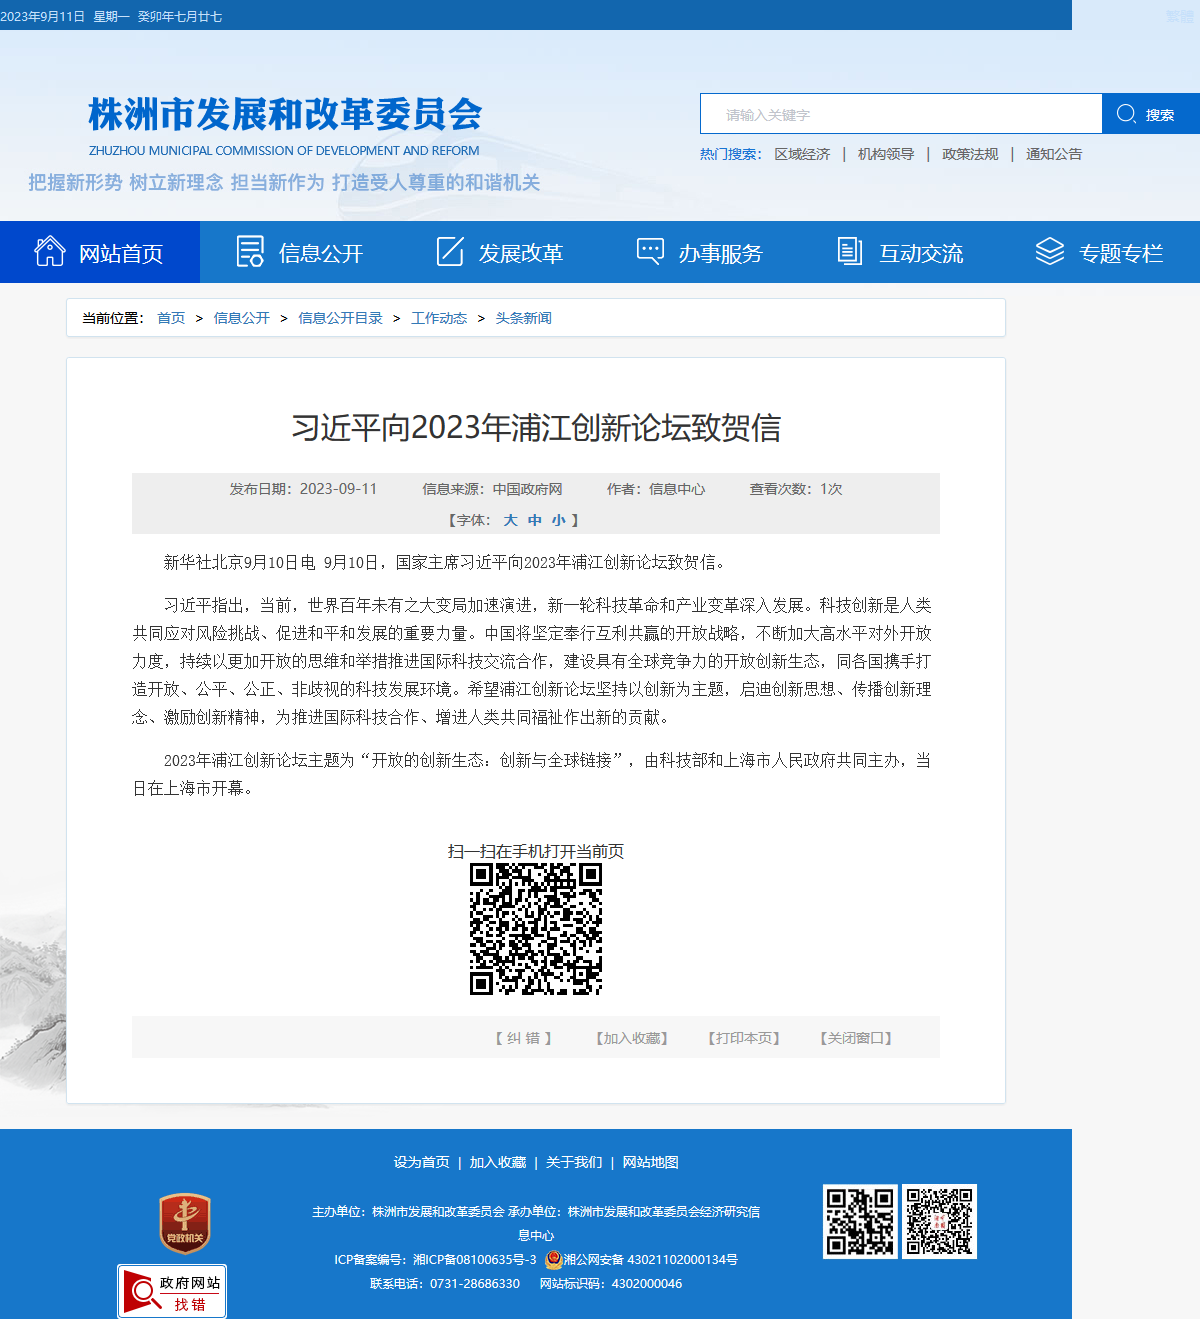Open the 政府网站找错 badge
Image resolution: width=1200 pixels, height=1319 pixels.
[x=172, y=1291]
